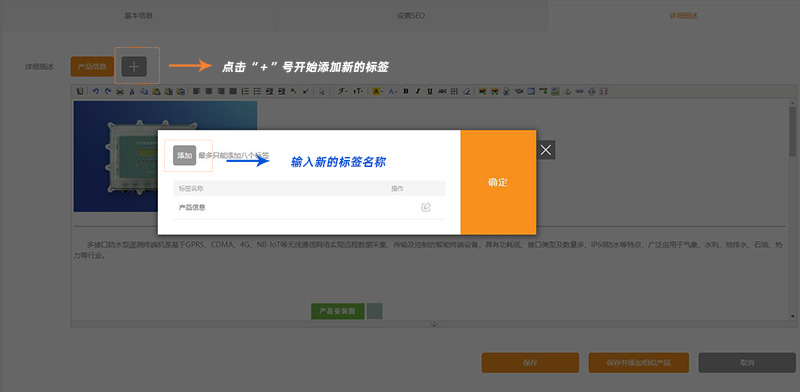Click 标签名称 column header
This screenshot has height=392, width=800.
pos(191,188)
